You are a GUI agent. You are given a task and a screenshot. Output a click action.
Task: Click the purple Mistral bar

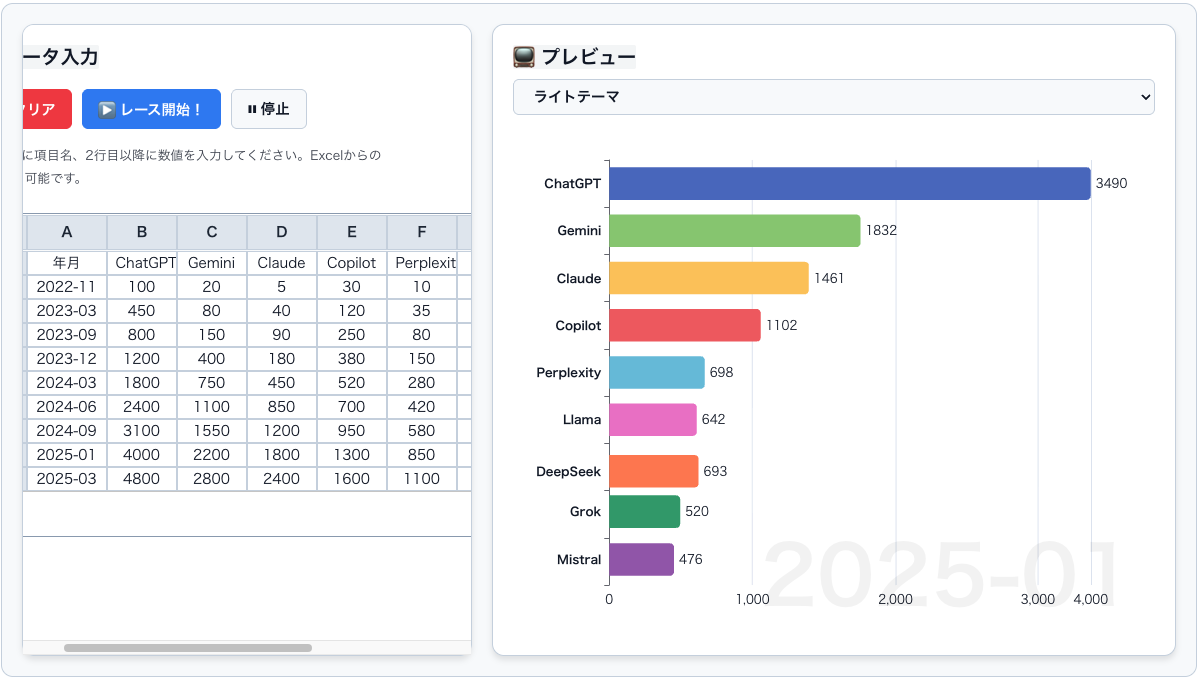[x=641, y=560]
